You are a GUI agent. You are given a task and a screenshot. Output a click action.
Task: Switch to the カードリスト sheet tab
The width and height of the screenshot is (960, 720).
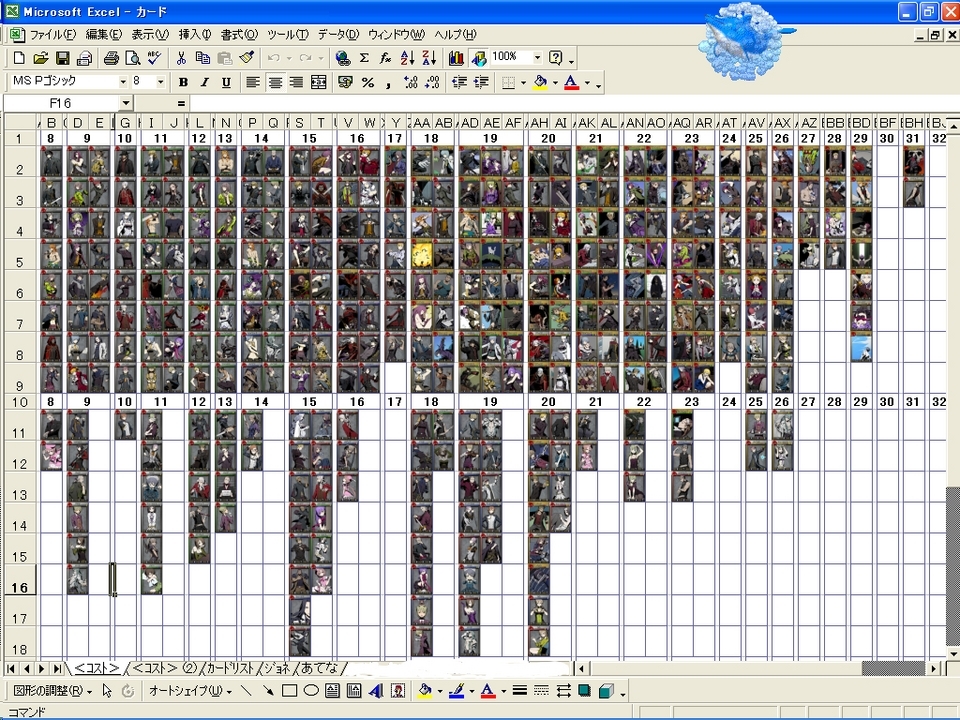[x=230, y=668]
